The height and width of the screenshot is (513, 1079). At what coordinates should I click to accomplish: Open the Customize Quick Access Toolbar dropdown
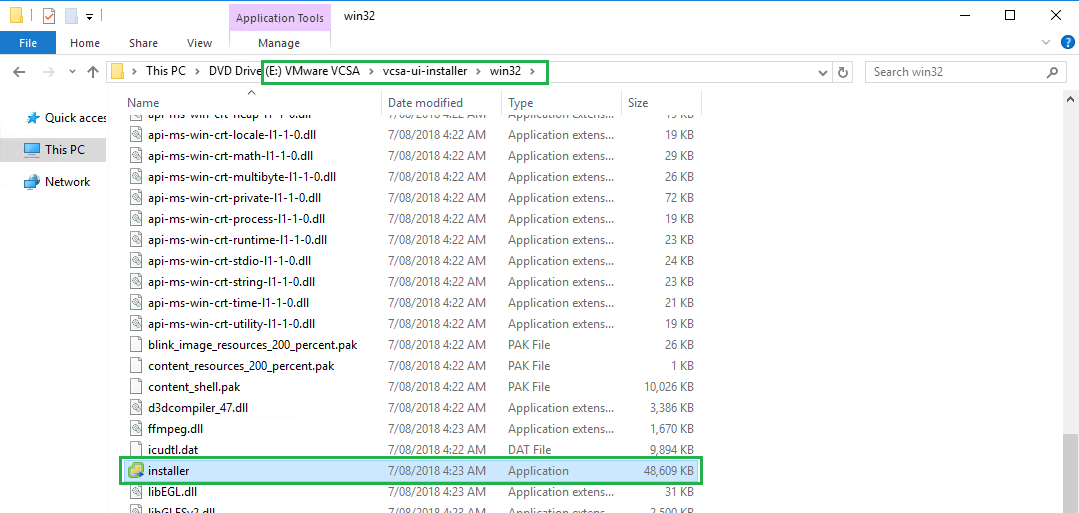coord(89,16)
